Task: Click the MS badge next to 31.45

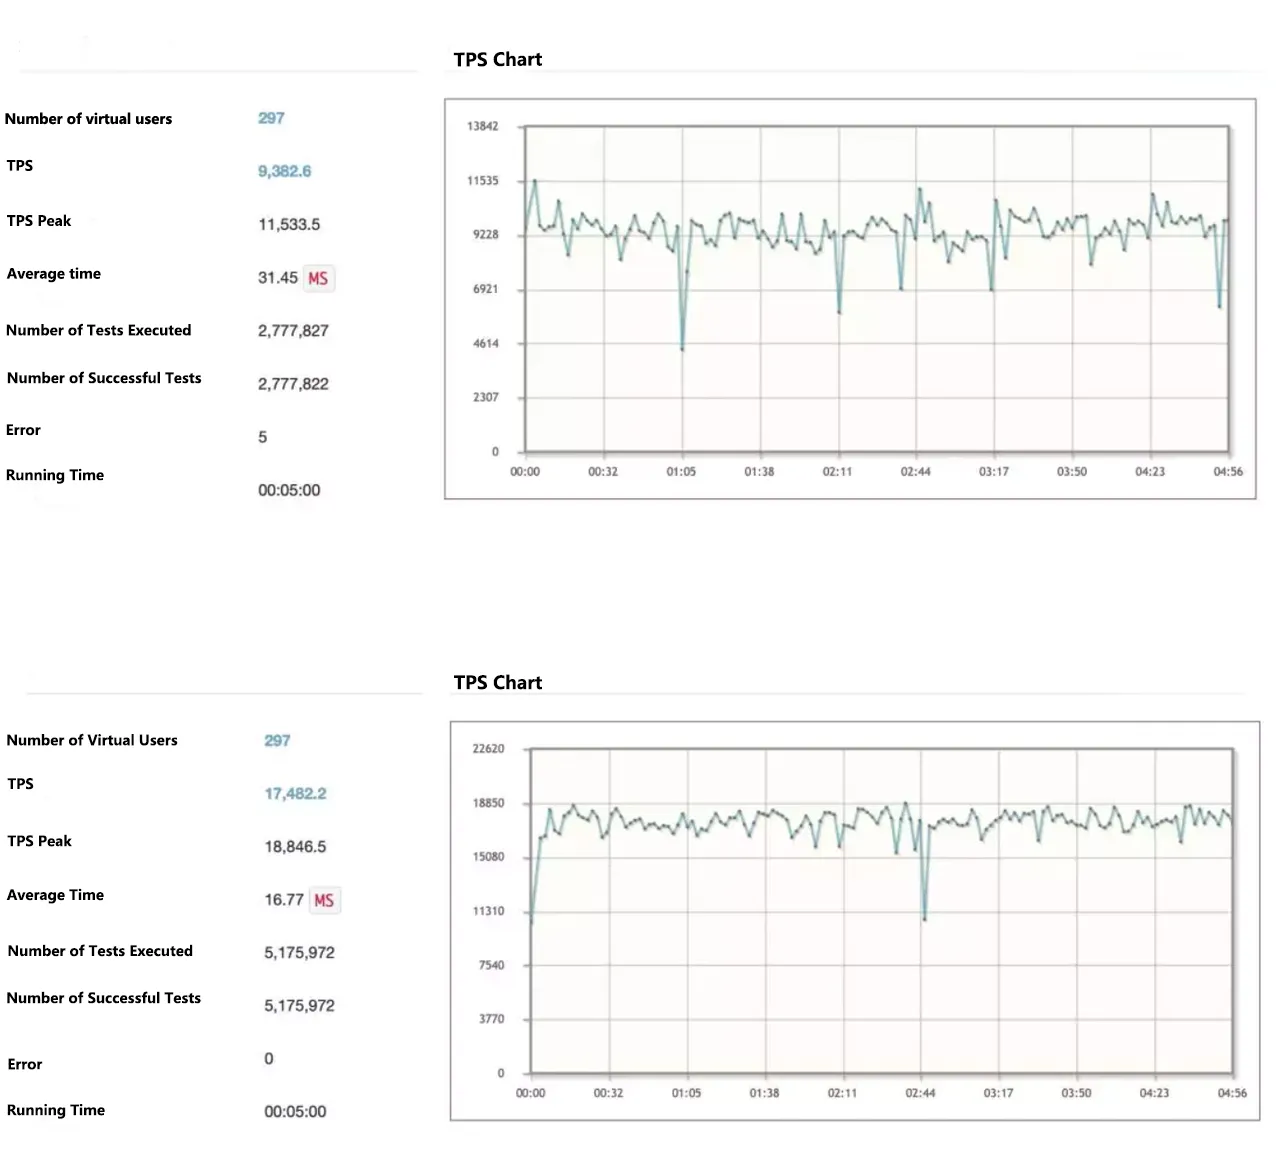Action: click(318, 278)
